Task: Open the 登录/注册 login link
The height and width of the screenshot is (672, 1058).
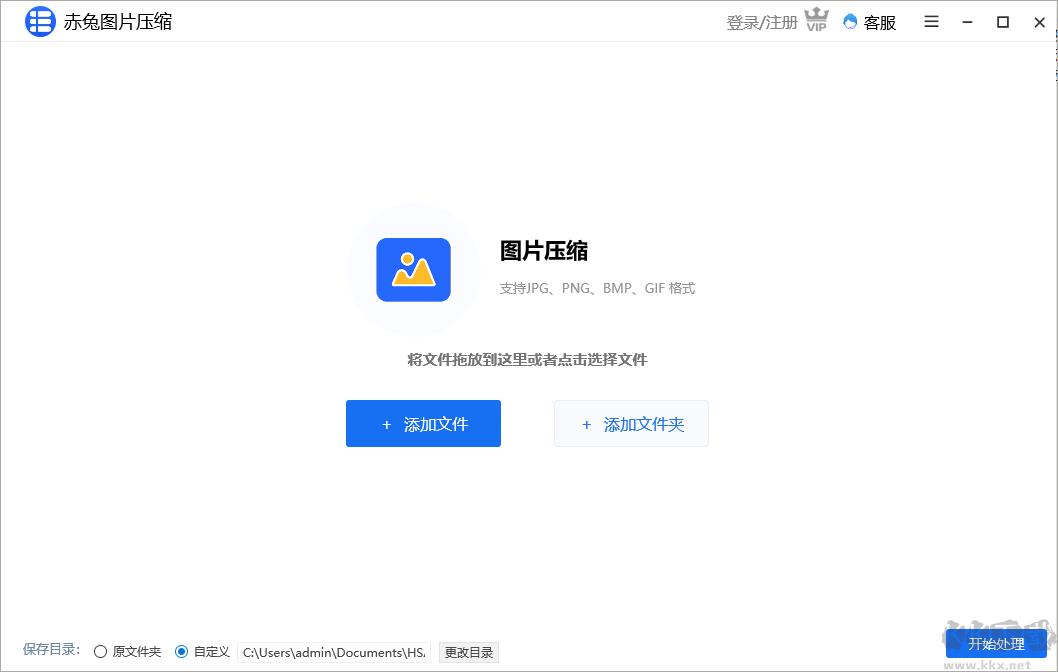Action: (759, 21)
